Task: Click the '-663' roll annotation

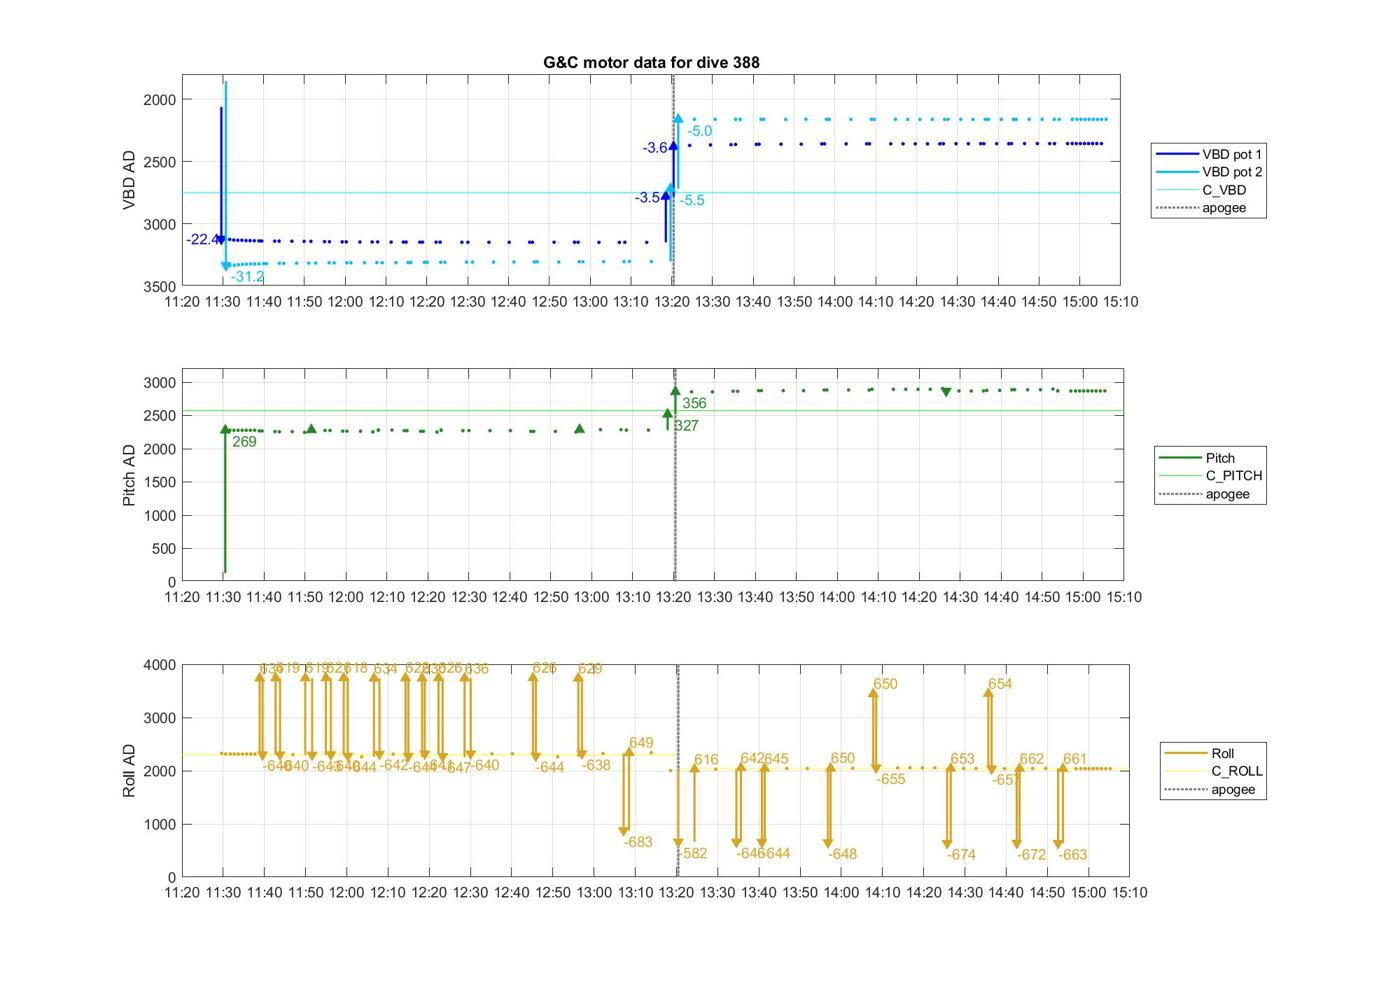Action: tap(1073, 854)
